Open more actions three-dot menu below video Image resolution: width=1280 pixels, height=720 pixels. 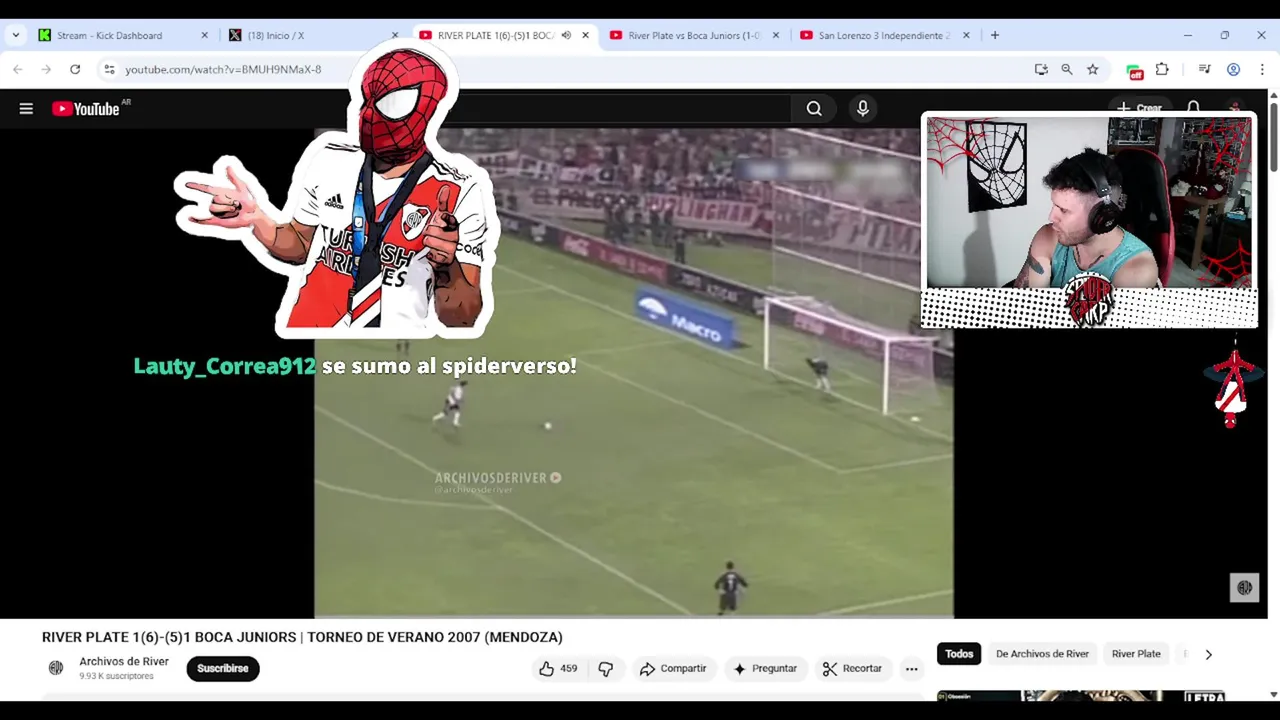point(911,669)
